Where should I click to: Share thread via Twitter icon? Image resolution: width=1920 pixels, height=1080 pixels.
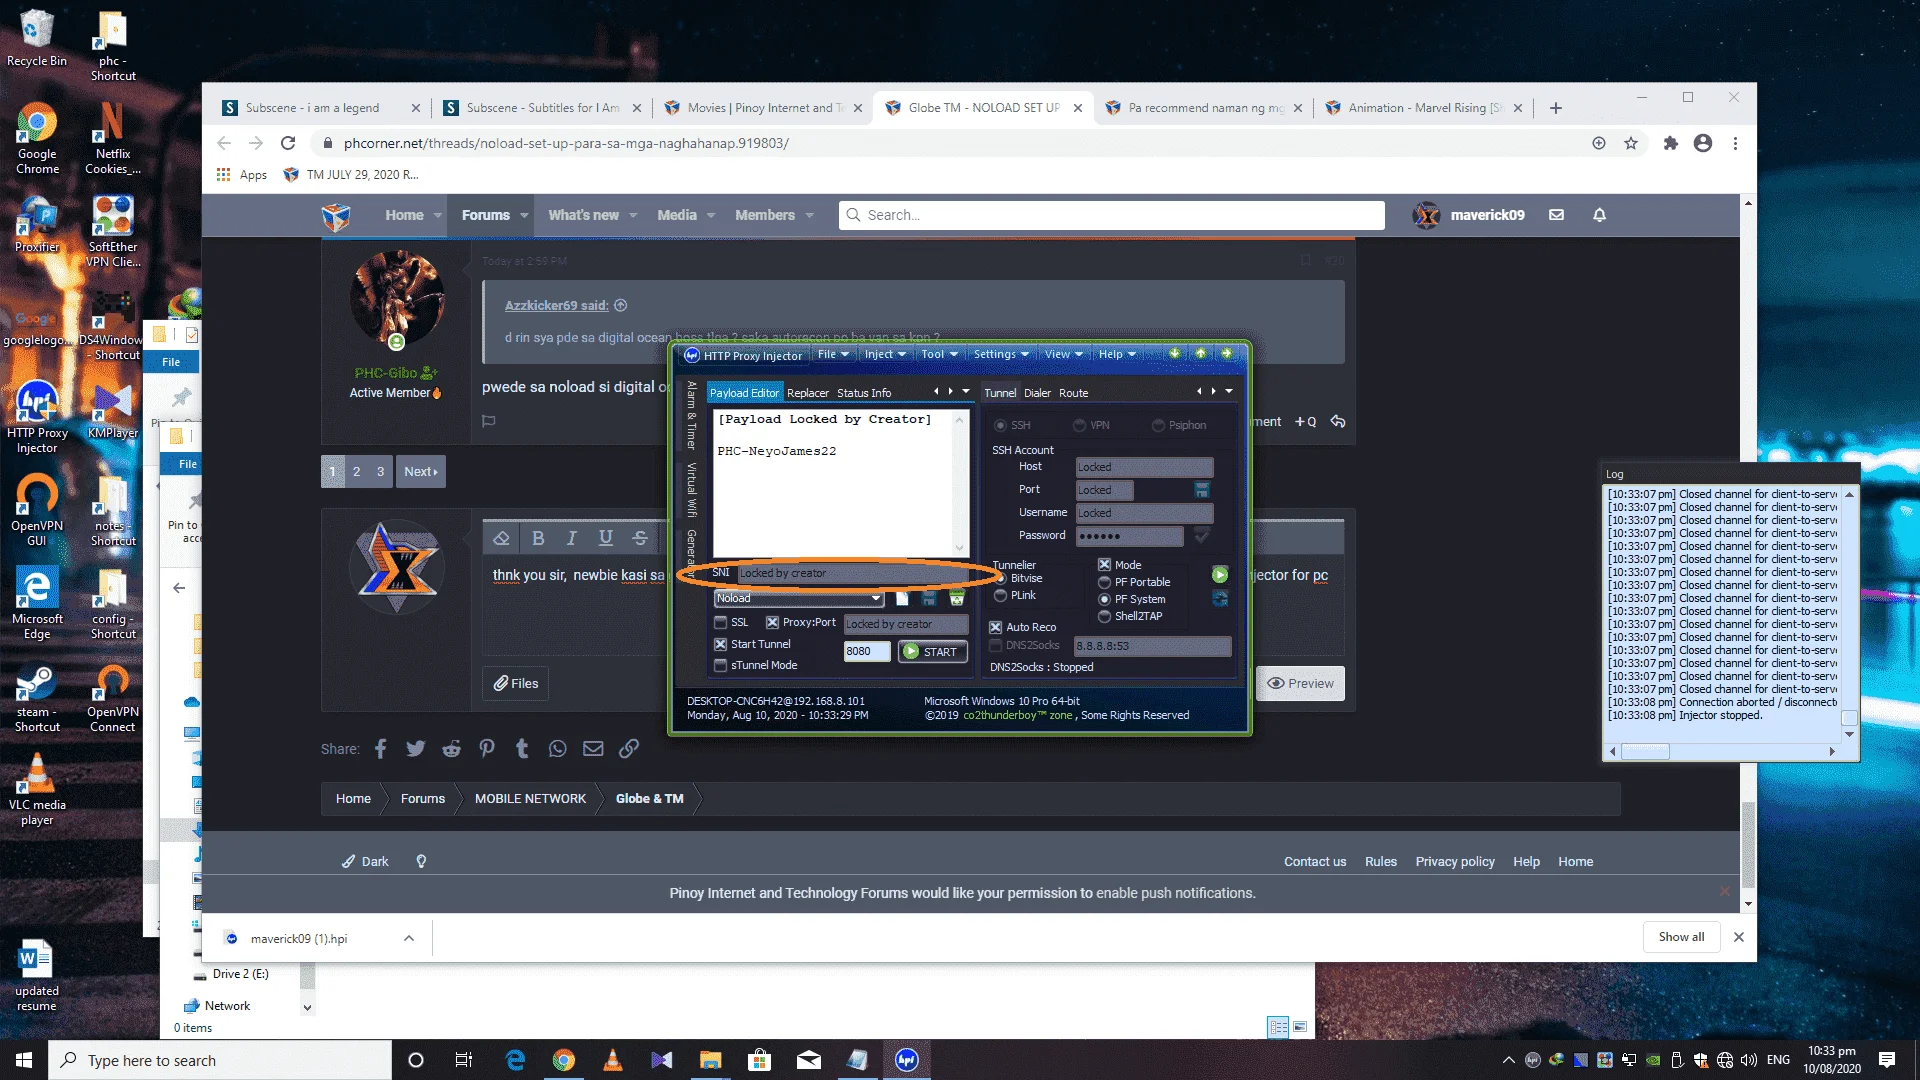416,749
